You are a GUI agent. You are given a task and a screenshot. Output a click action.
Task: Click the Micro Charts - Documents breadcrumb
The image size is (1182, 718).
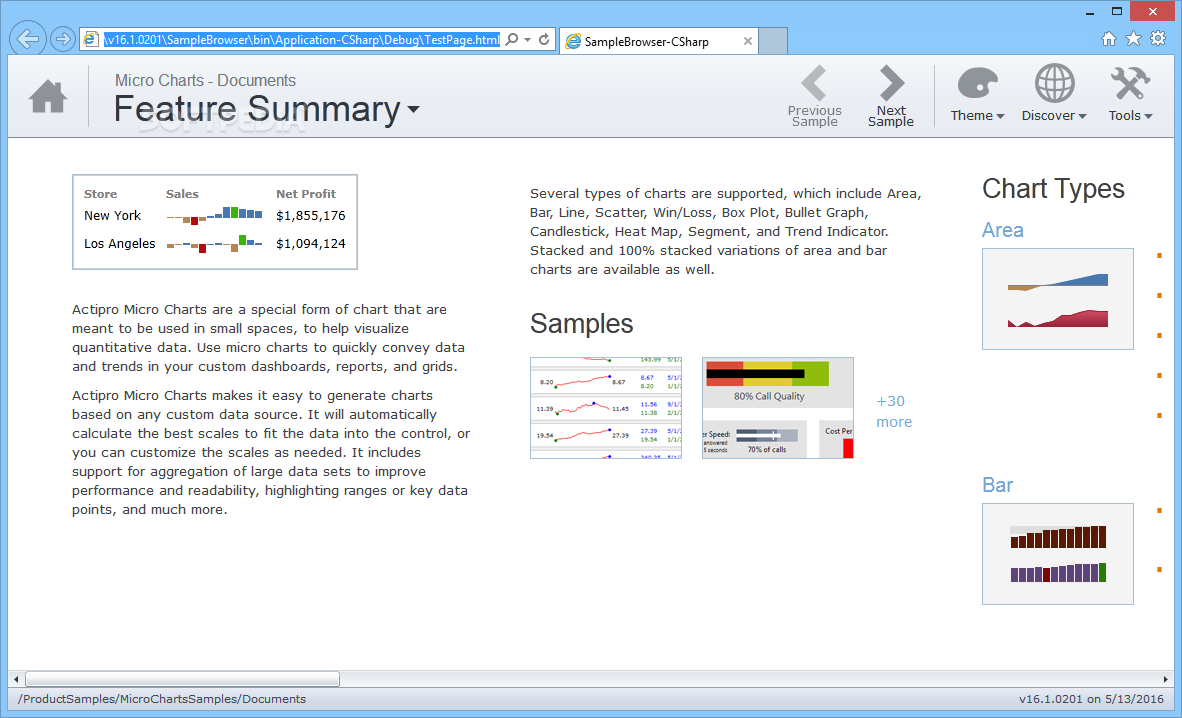[205, 80]
